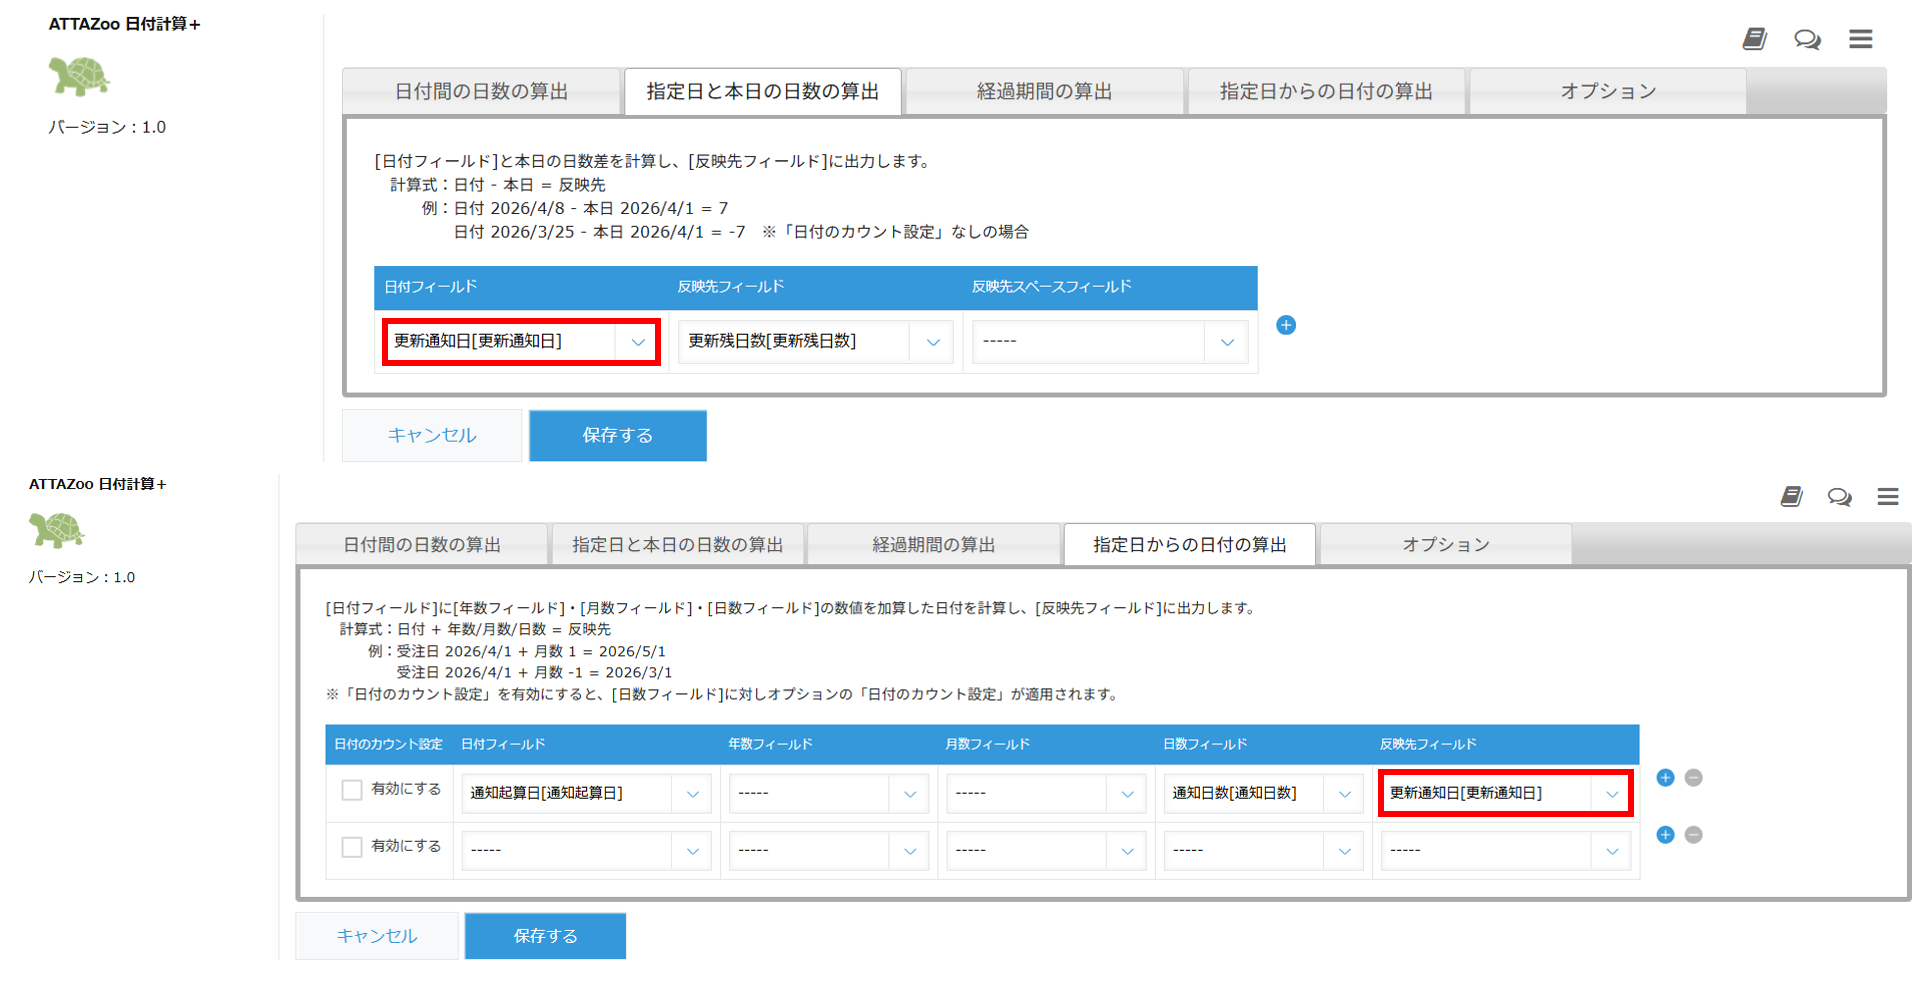Open the 月数フィールド dropdown in first row
Image resolution: width=1929 pixels, height=988 pixels.
[1046, 793]
